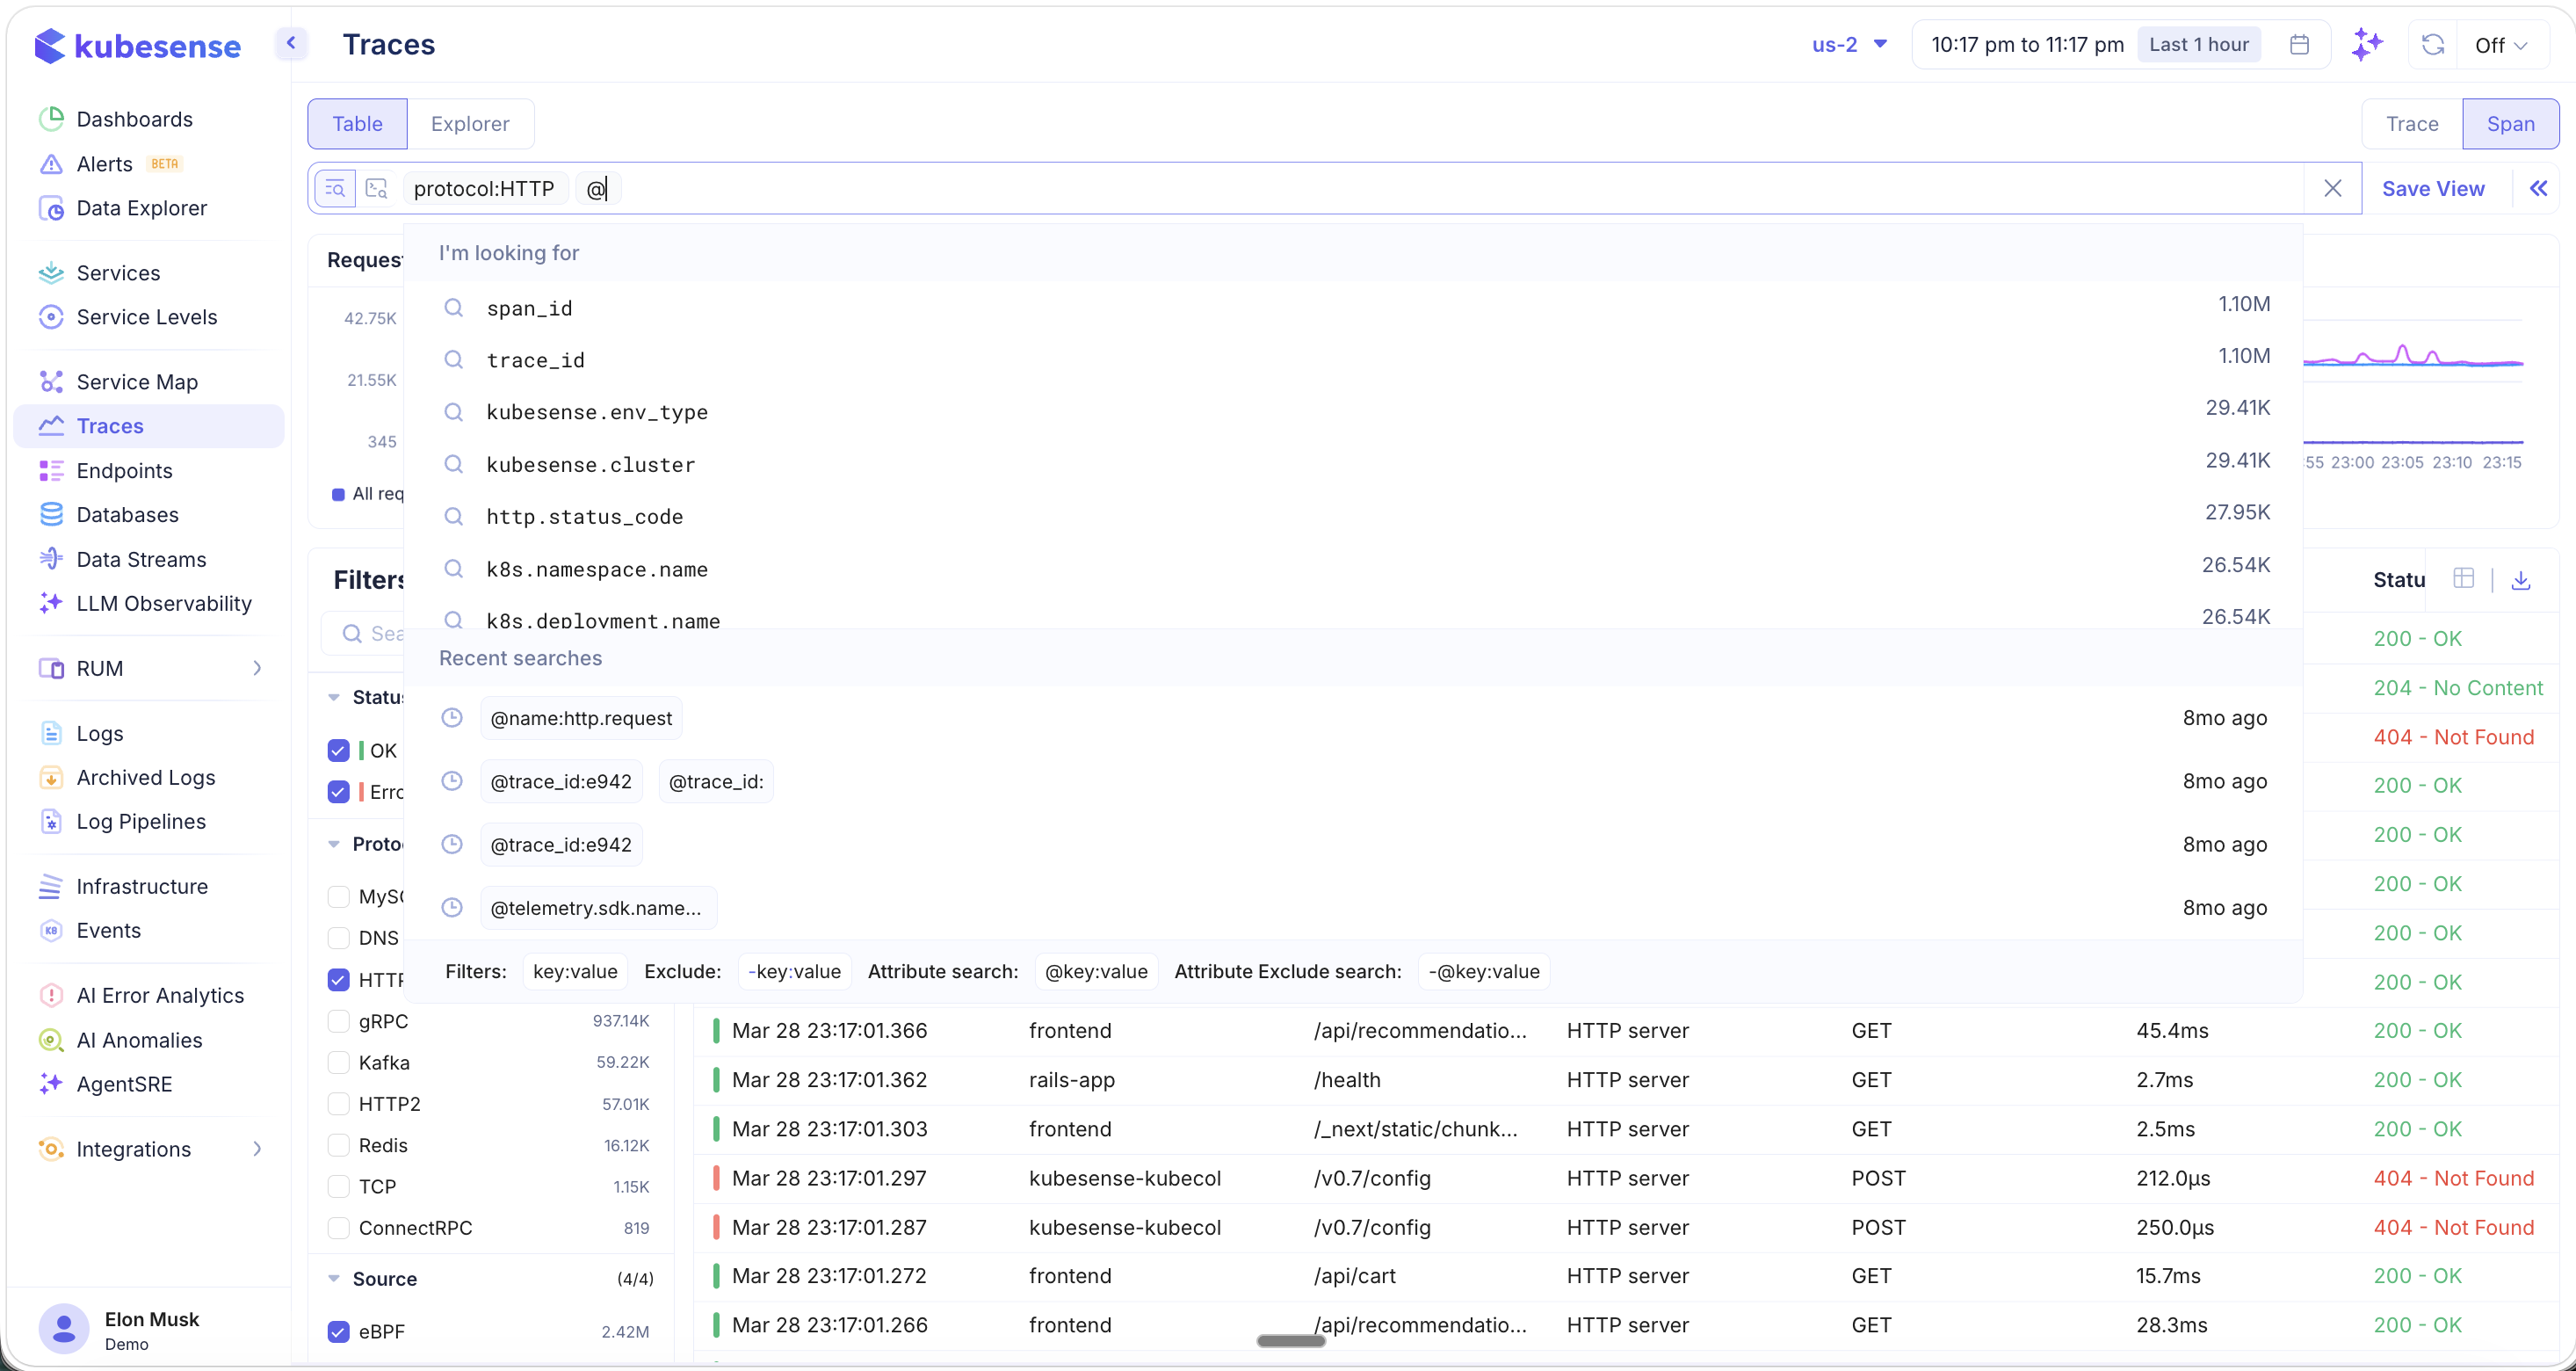Uncheck the OK status checkbox
Screen dimensions: 2576x1371
pyautogui.click(x=338, y=749)
